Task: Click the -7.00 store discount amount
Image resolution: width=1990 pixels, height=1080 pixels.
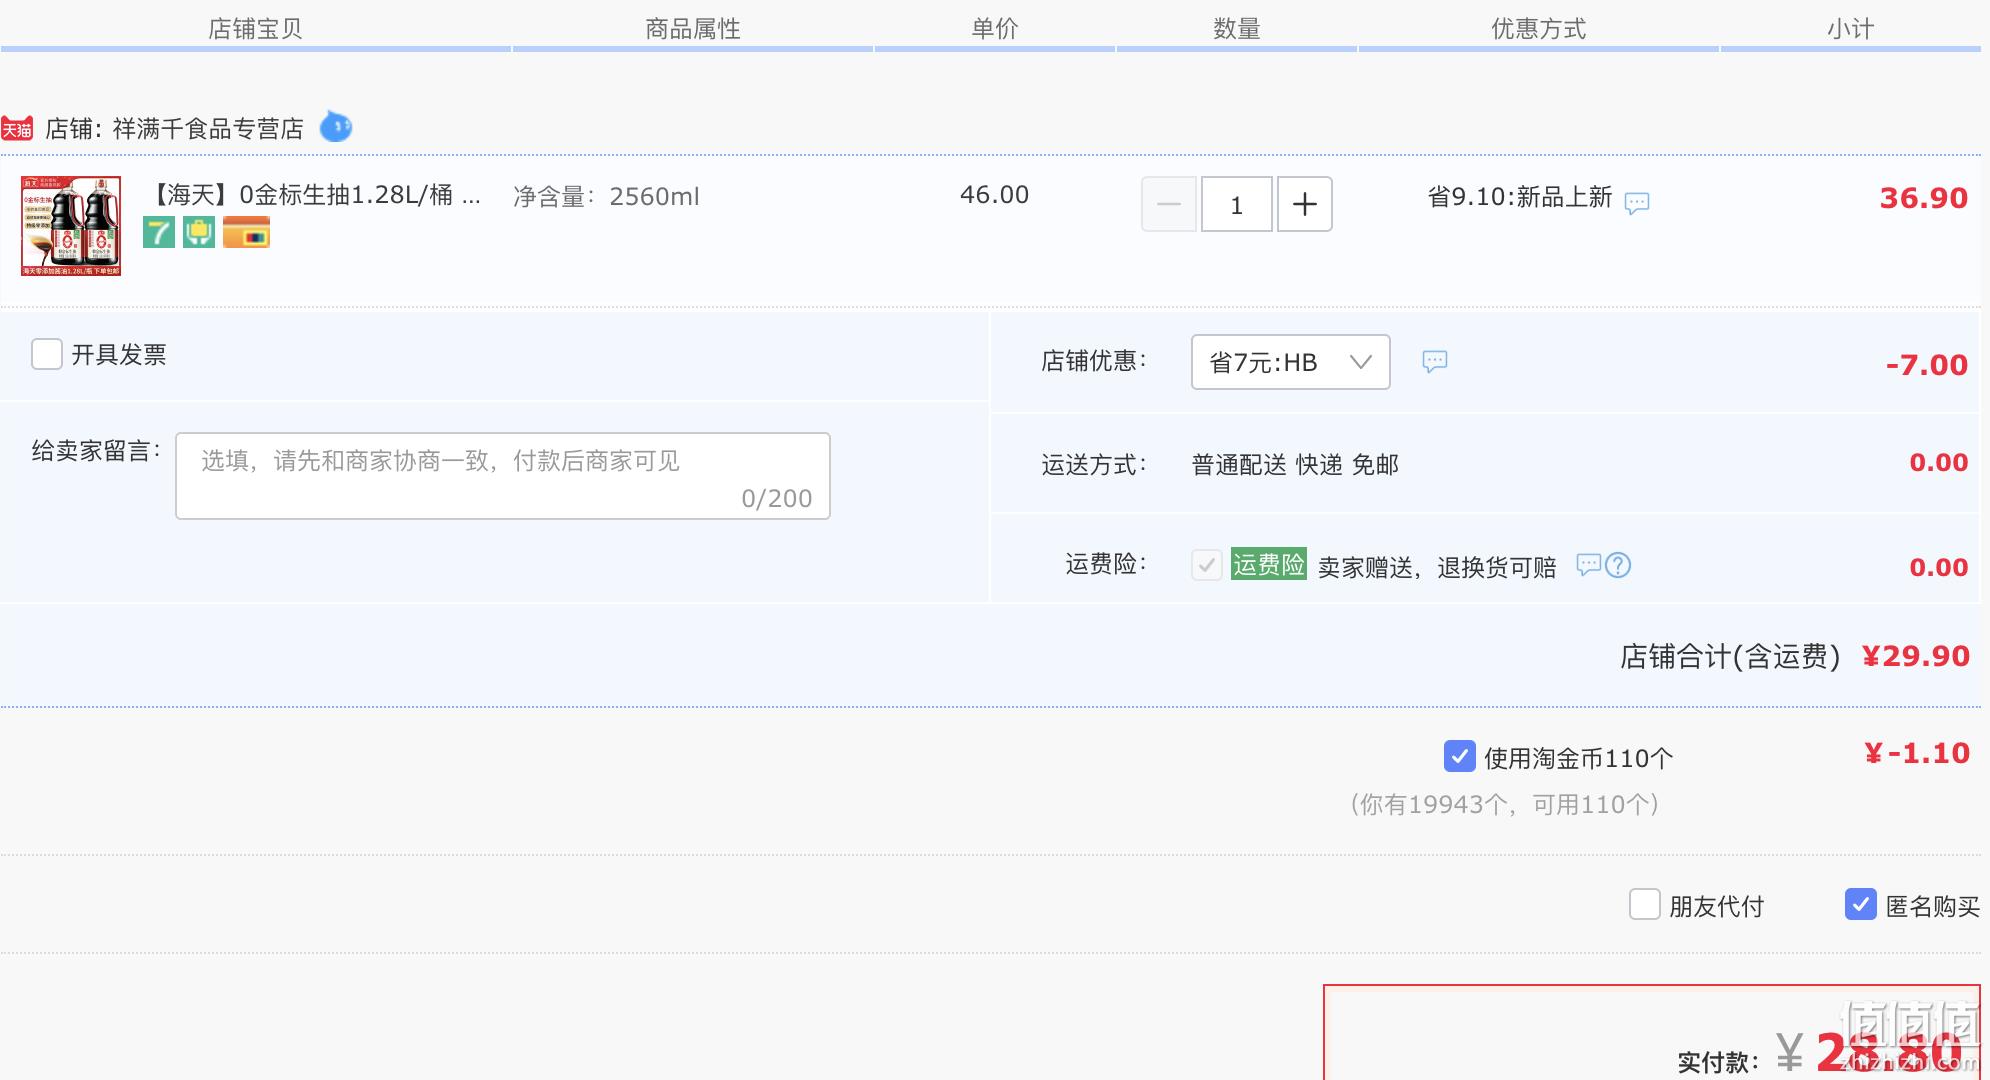Action: click(x=1927, y=365)
